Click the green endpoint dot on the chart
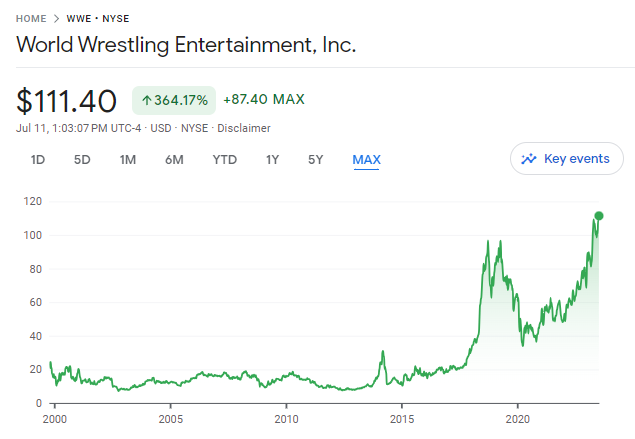 pos(599,215)
